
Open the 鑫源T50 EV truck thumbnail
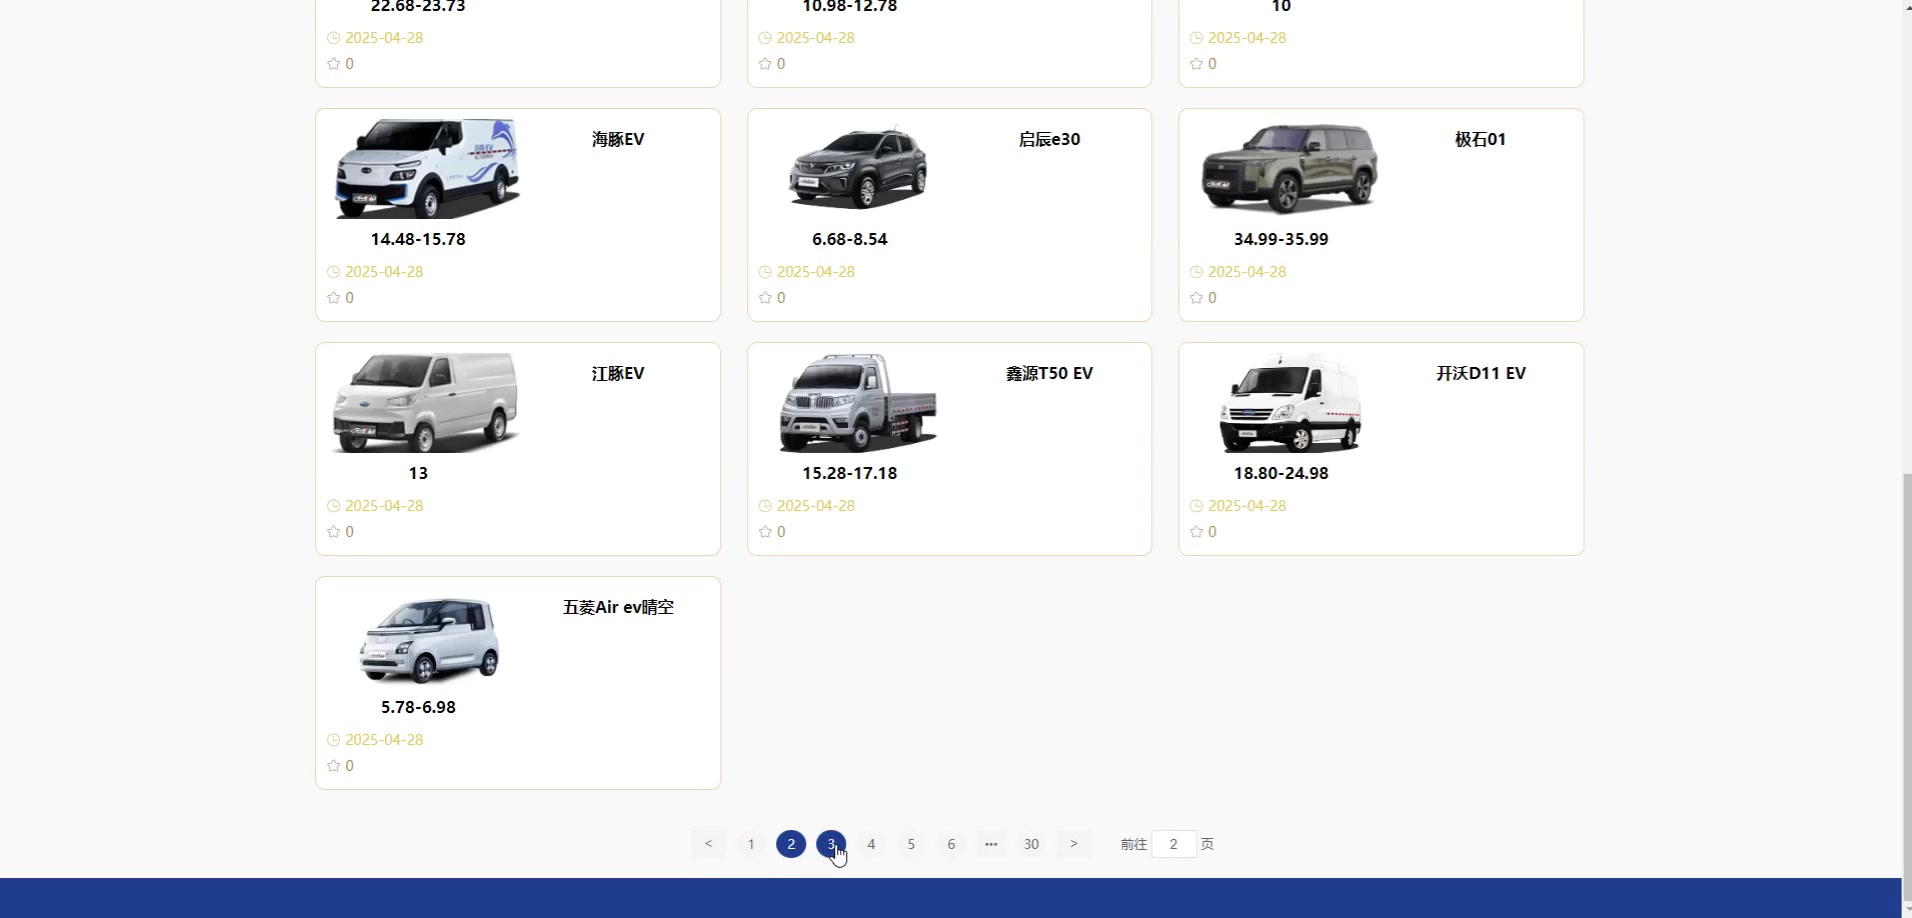click(x=858, y=402)
